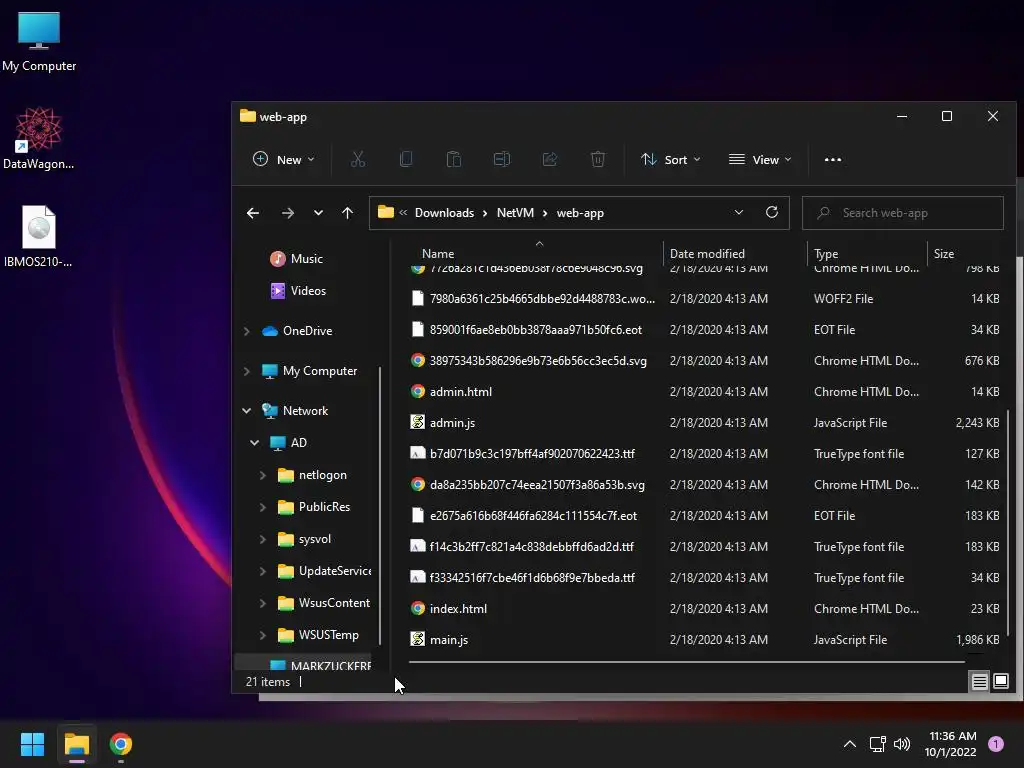Click the Share icon in toolbar
This screenshot has height=768, width=1024.
coord(550,159)
